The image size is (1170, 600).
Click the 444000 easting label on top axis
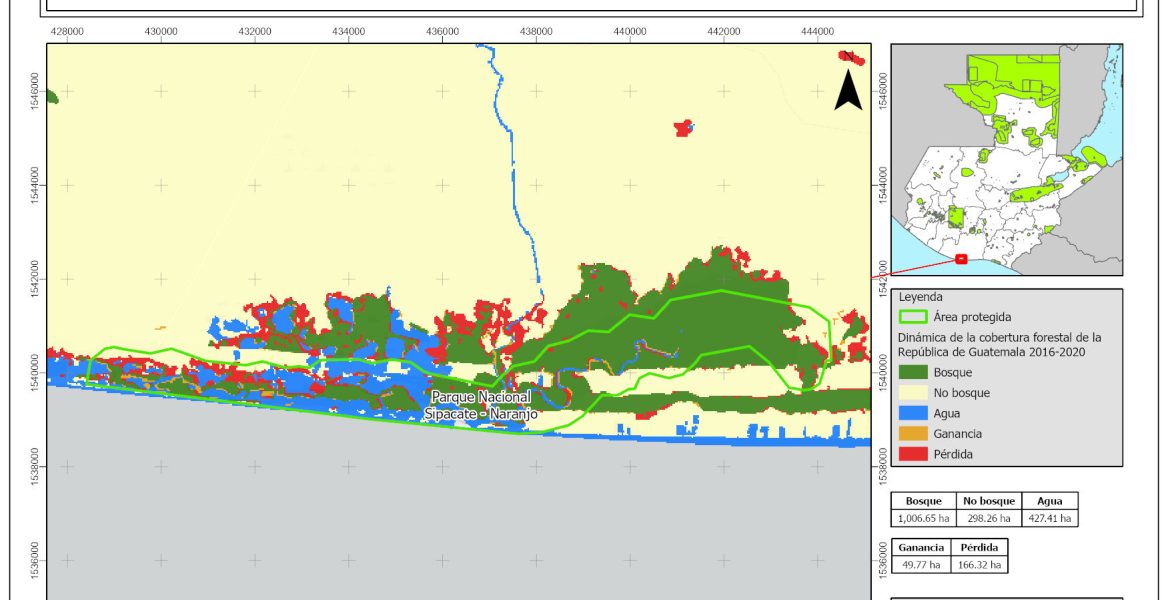click(x=818, y=31)
